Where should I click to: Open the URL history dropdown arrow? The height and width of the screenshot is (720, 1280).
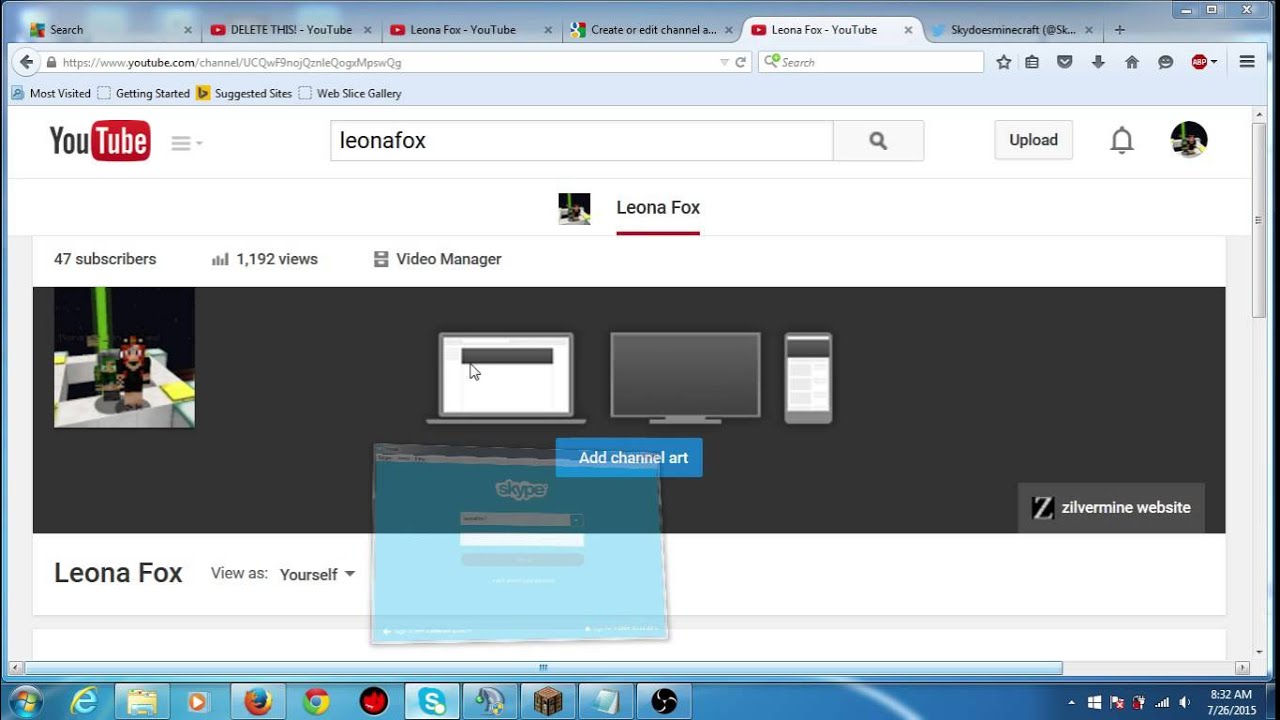pos(724,62)
